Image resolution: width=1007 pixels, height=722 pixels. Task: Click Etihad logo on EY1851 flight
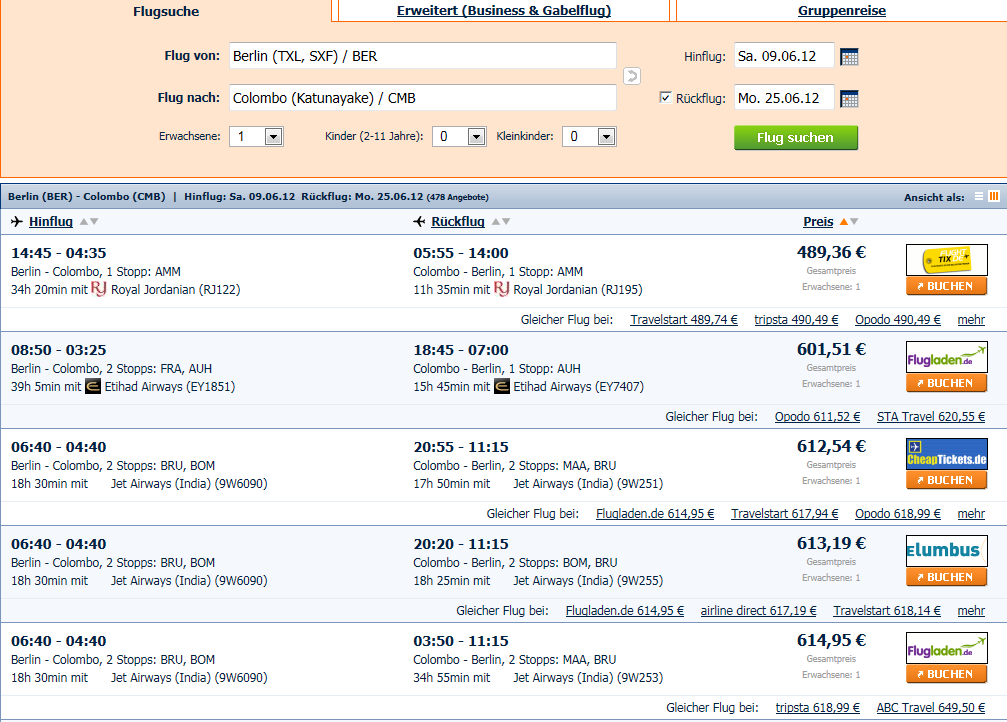point(92,386)
